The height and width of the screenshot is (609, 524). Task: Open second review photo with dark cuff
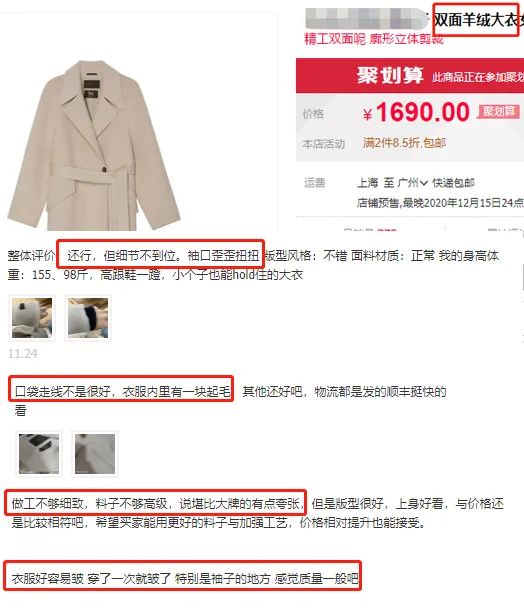point(88,318)
